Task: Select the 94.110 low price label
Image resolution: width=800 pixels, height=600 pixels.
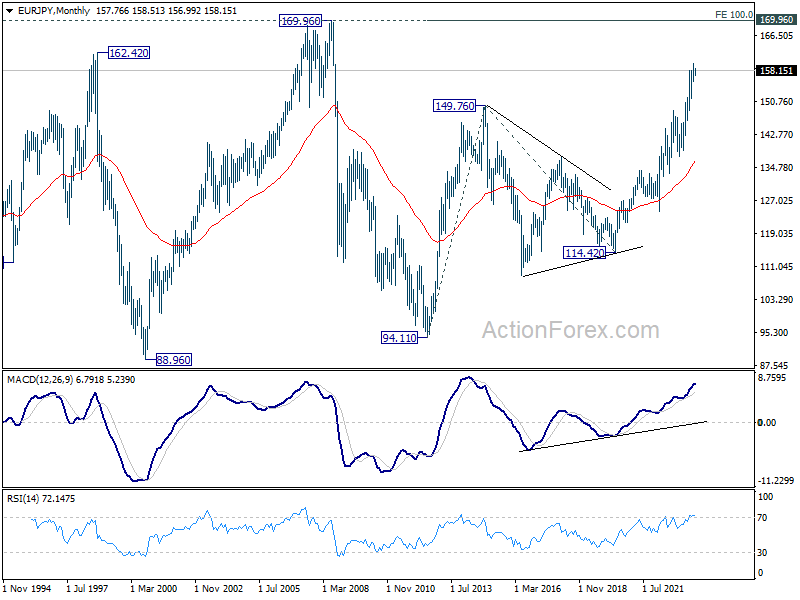Action: click(x=399, y=337)
